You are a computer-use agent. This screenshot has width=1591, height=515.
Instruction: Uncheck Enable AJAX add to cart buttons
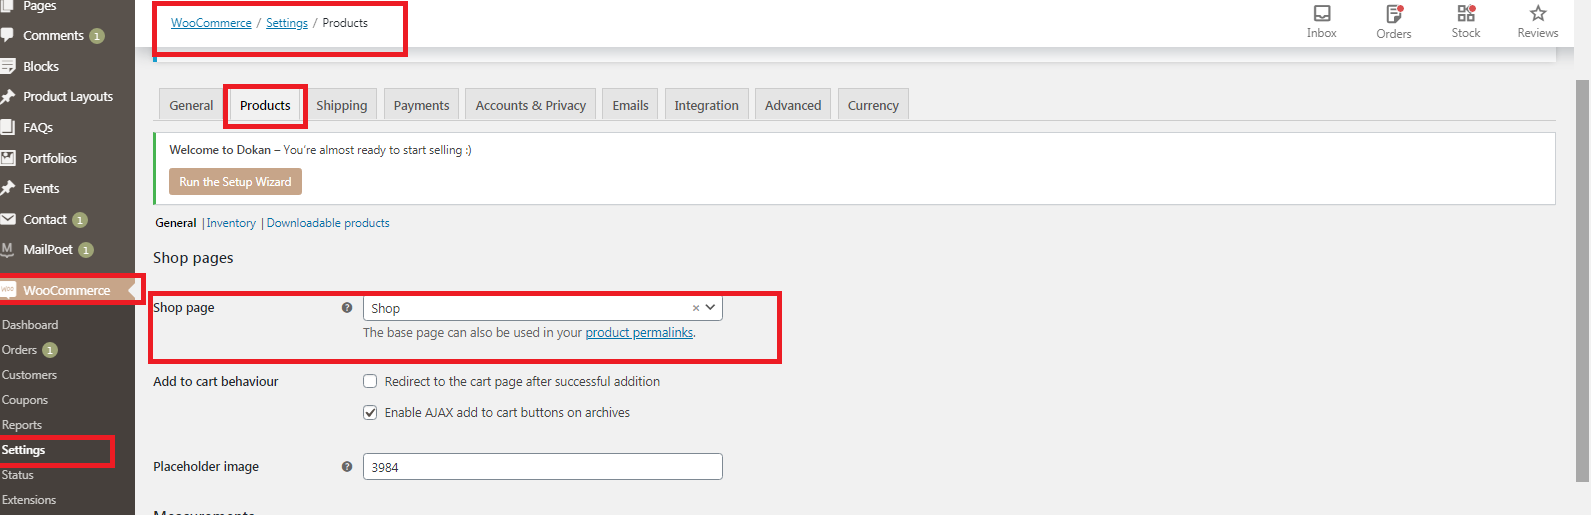click(x=370, y=412)
